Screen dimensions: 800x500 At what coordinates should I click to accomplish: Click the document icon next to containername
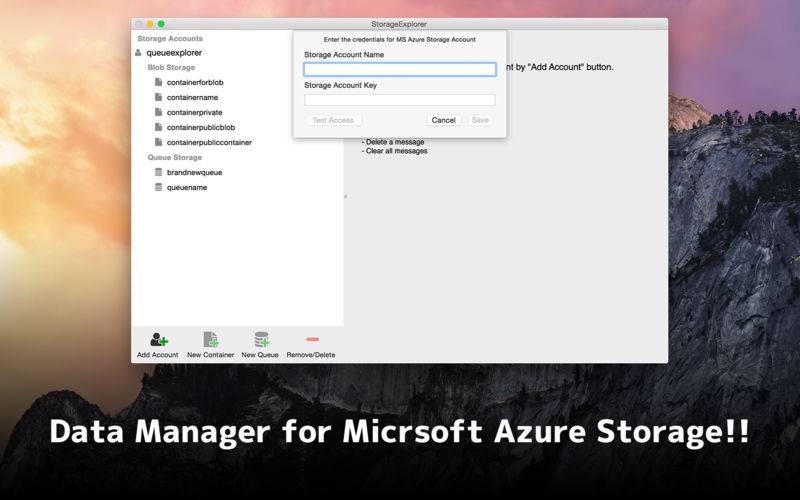(159, 97)
